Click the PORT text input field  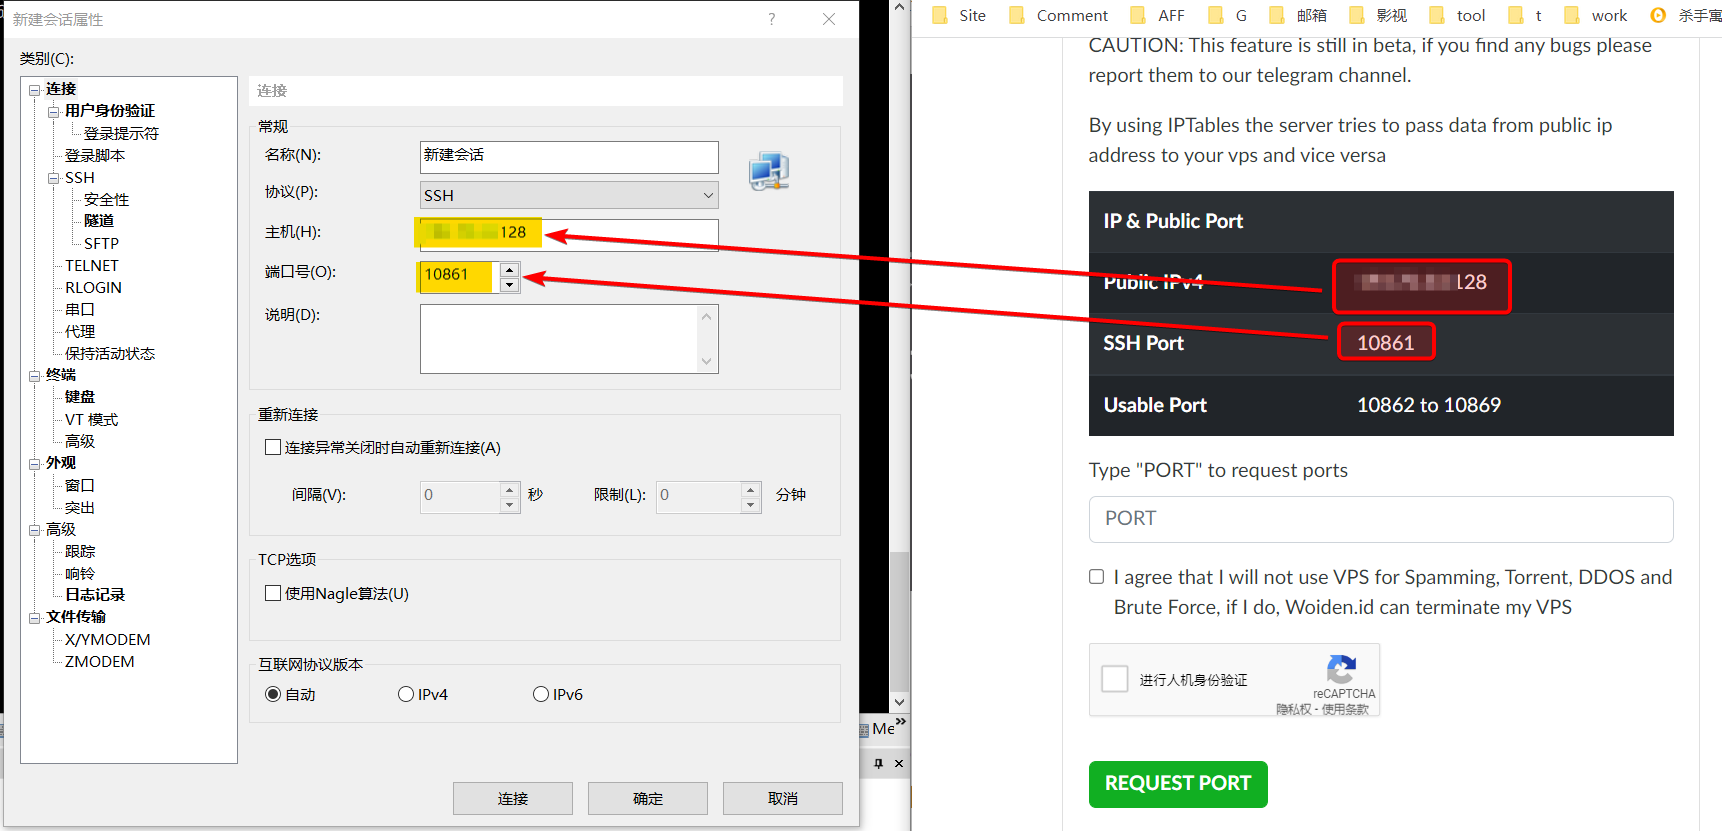(x=1380, y=519)
